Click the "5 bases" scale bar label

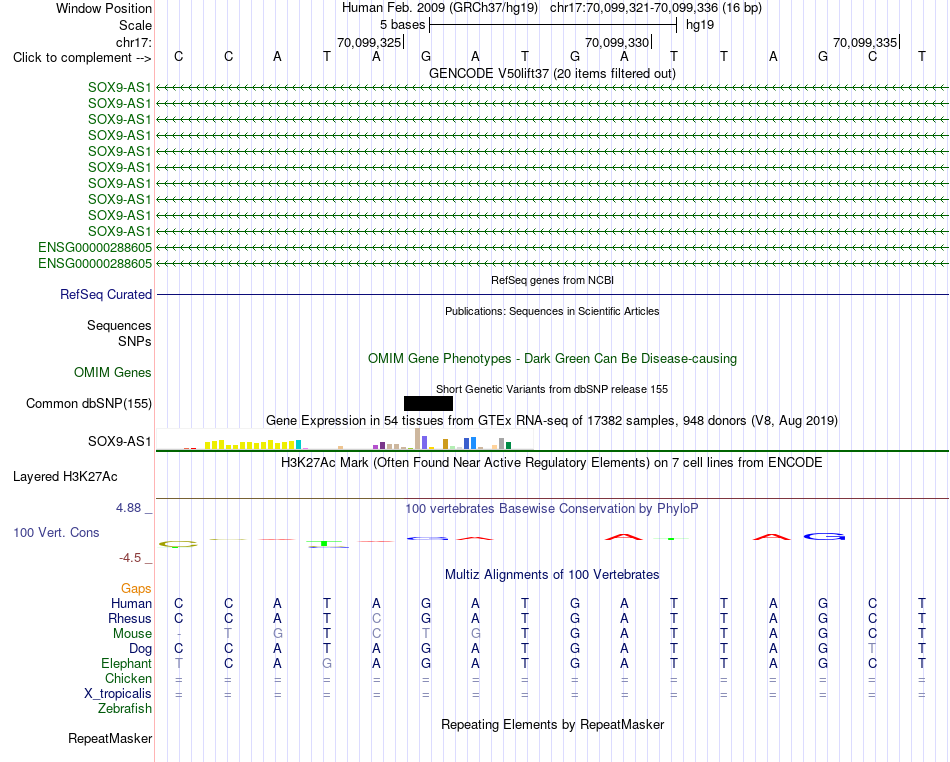coord(402,25)
